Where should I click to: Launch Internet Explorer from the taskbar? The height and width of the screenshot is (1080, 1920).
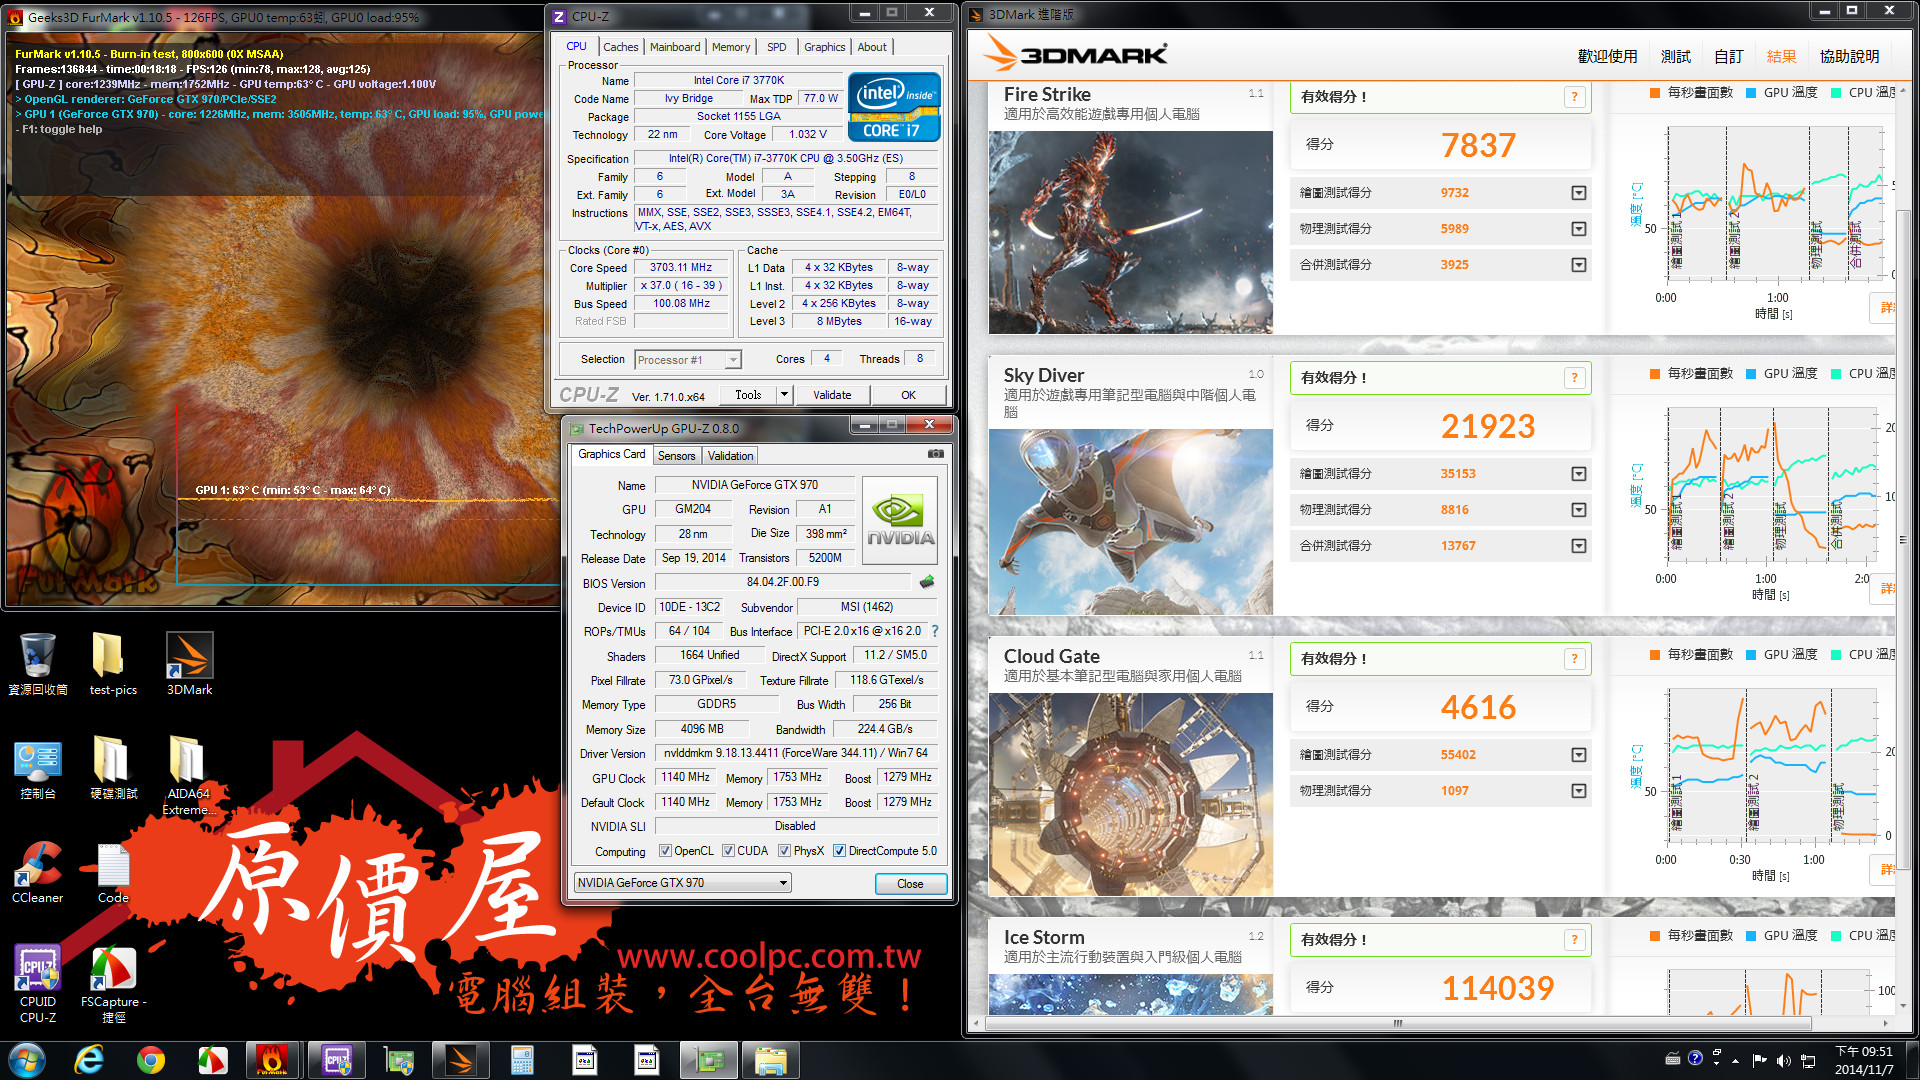pyautogui.click(x=89, y=1060)
